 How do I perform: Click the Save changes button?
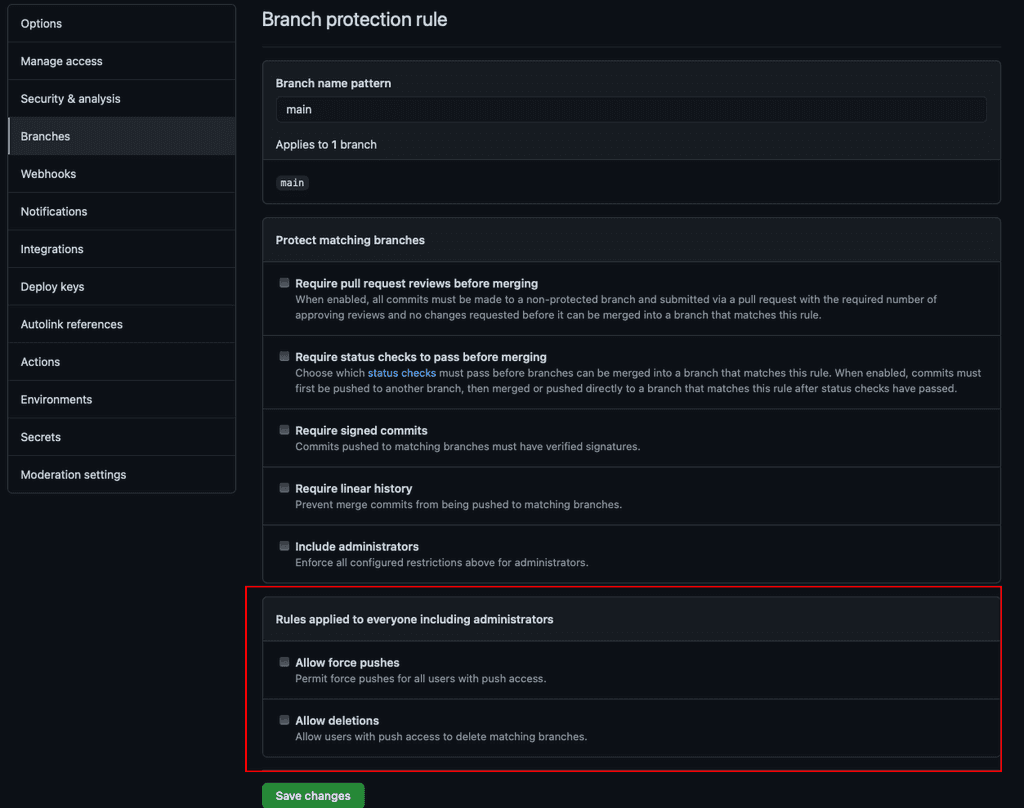(313, 796)
